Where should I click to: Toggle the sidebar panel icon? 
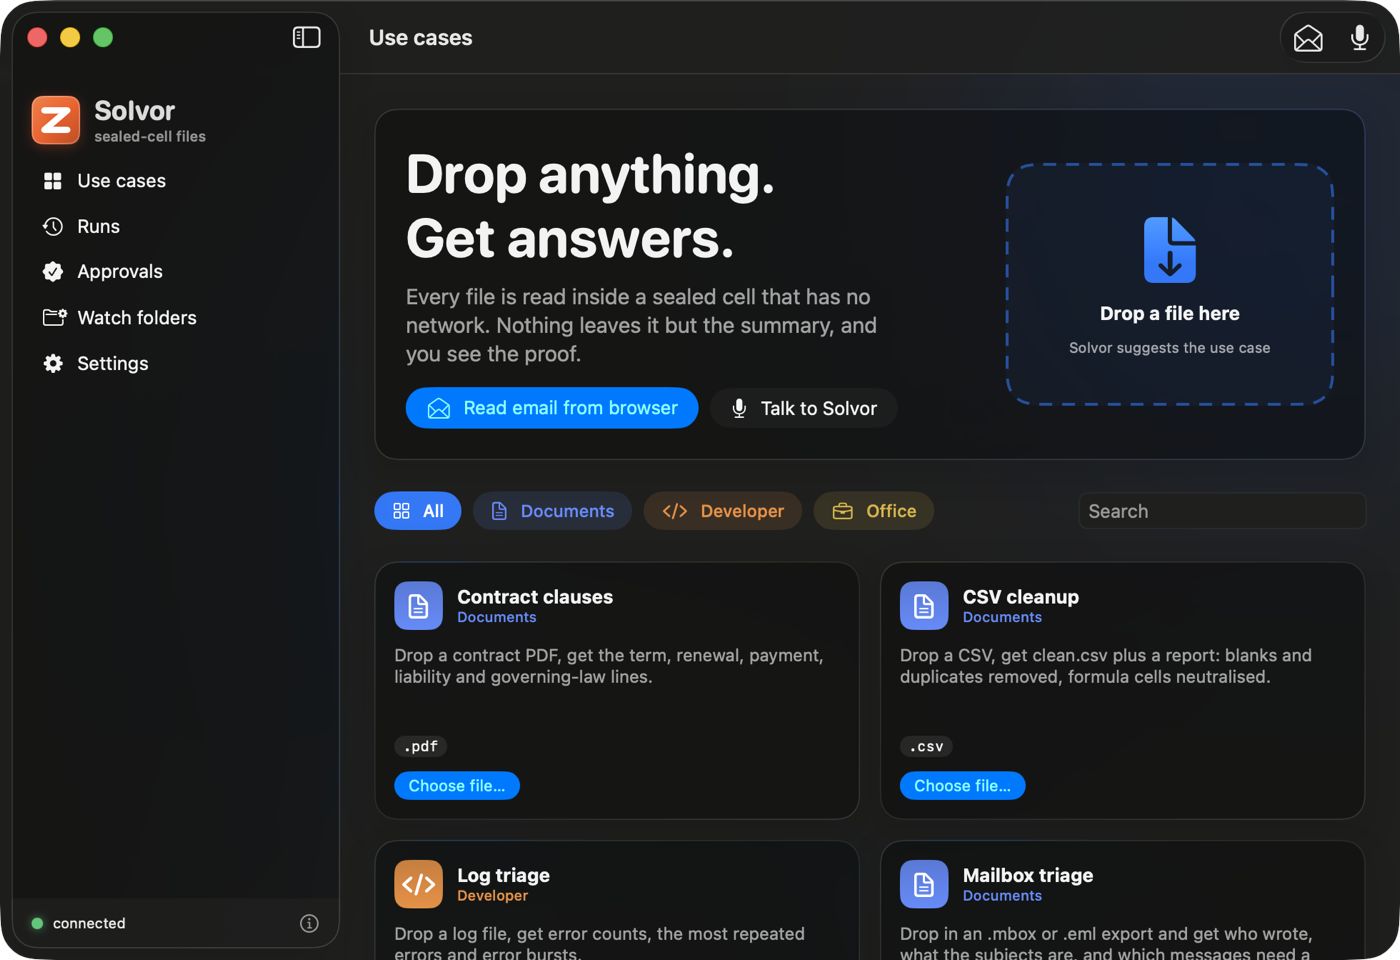(306, 37)
